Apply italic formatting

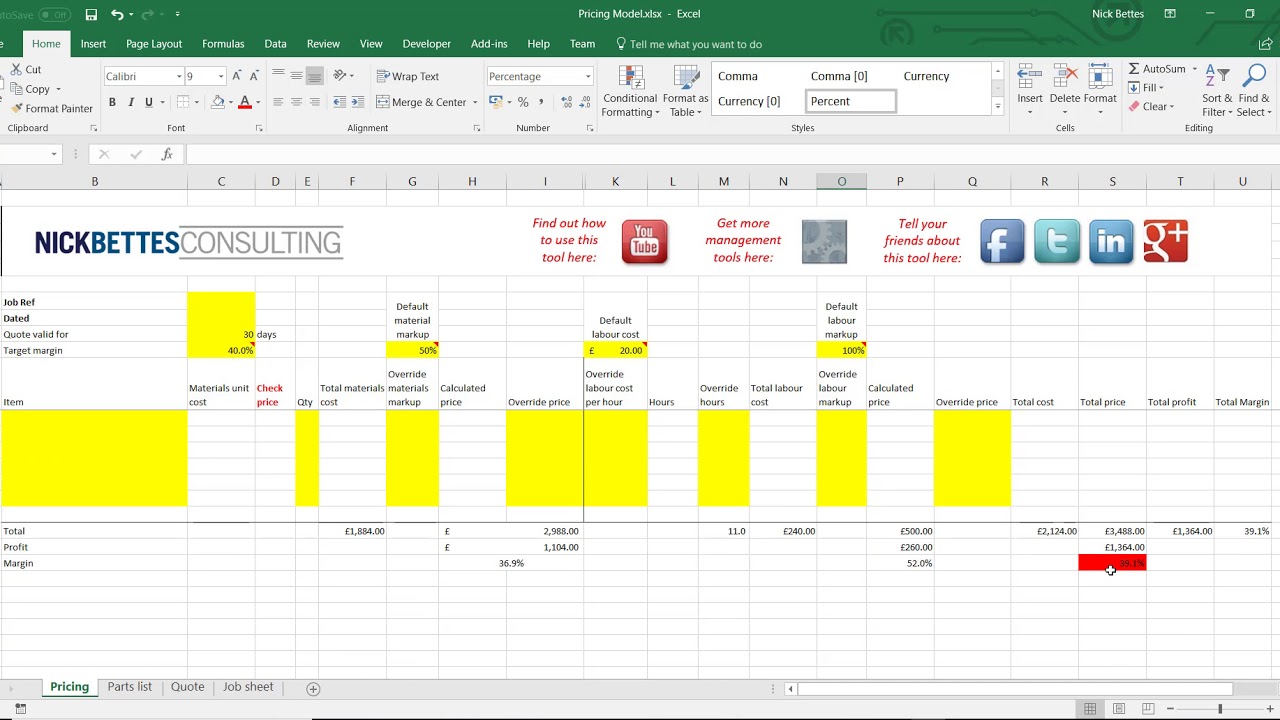click(x=131, y=102)
